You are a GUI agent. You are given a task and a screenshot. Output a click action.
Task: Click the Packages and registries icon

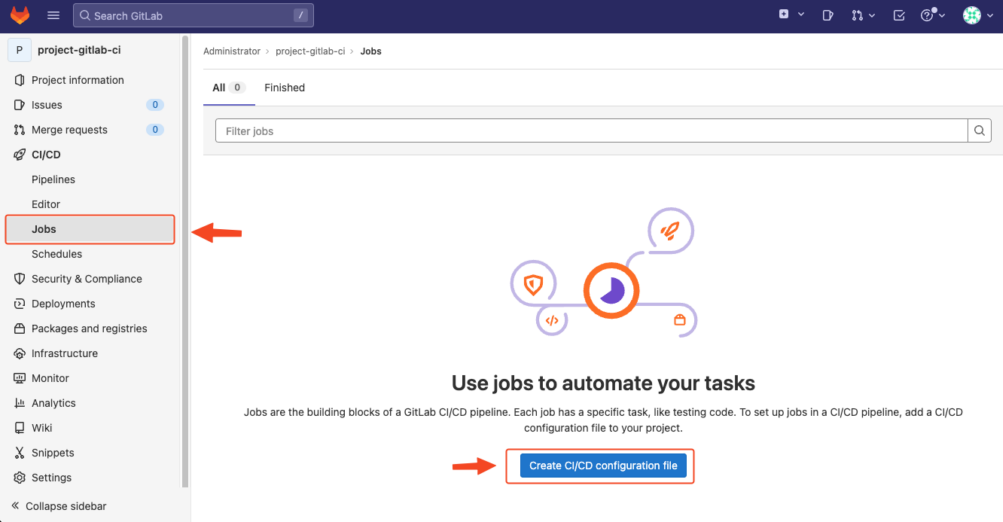pyautogui.click(x=19, y=329)
